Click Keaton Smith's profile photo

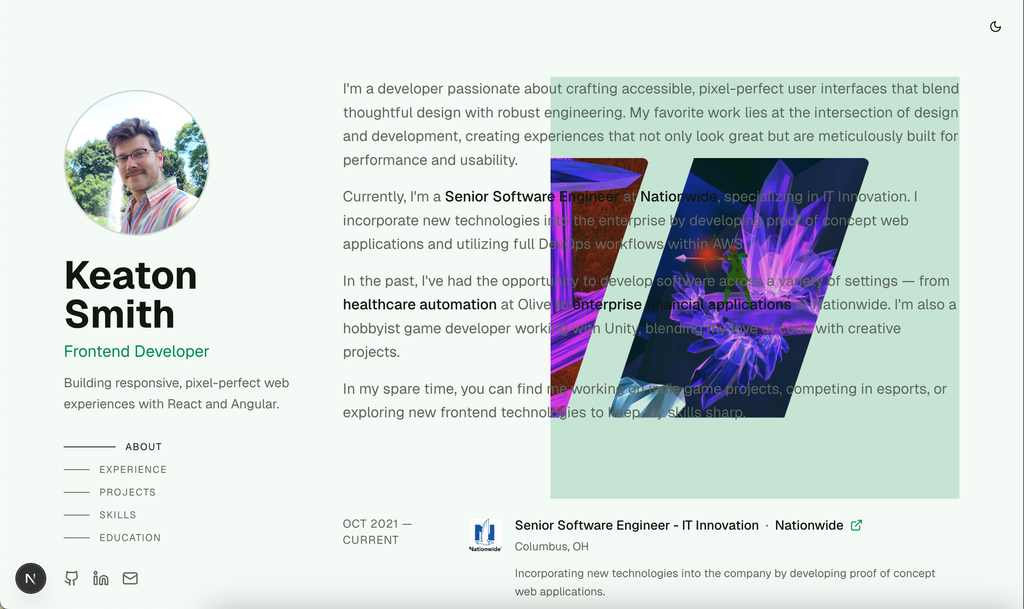click(x=136, y=162)
